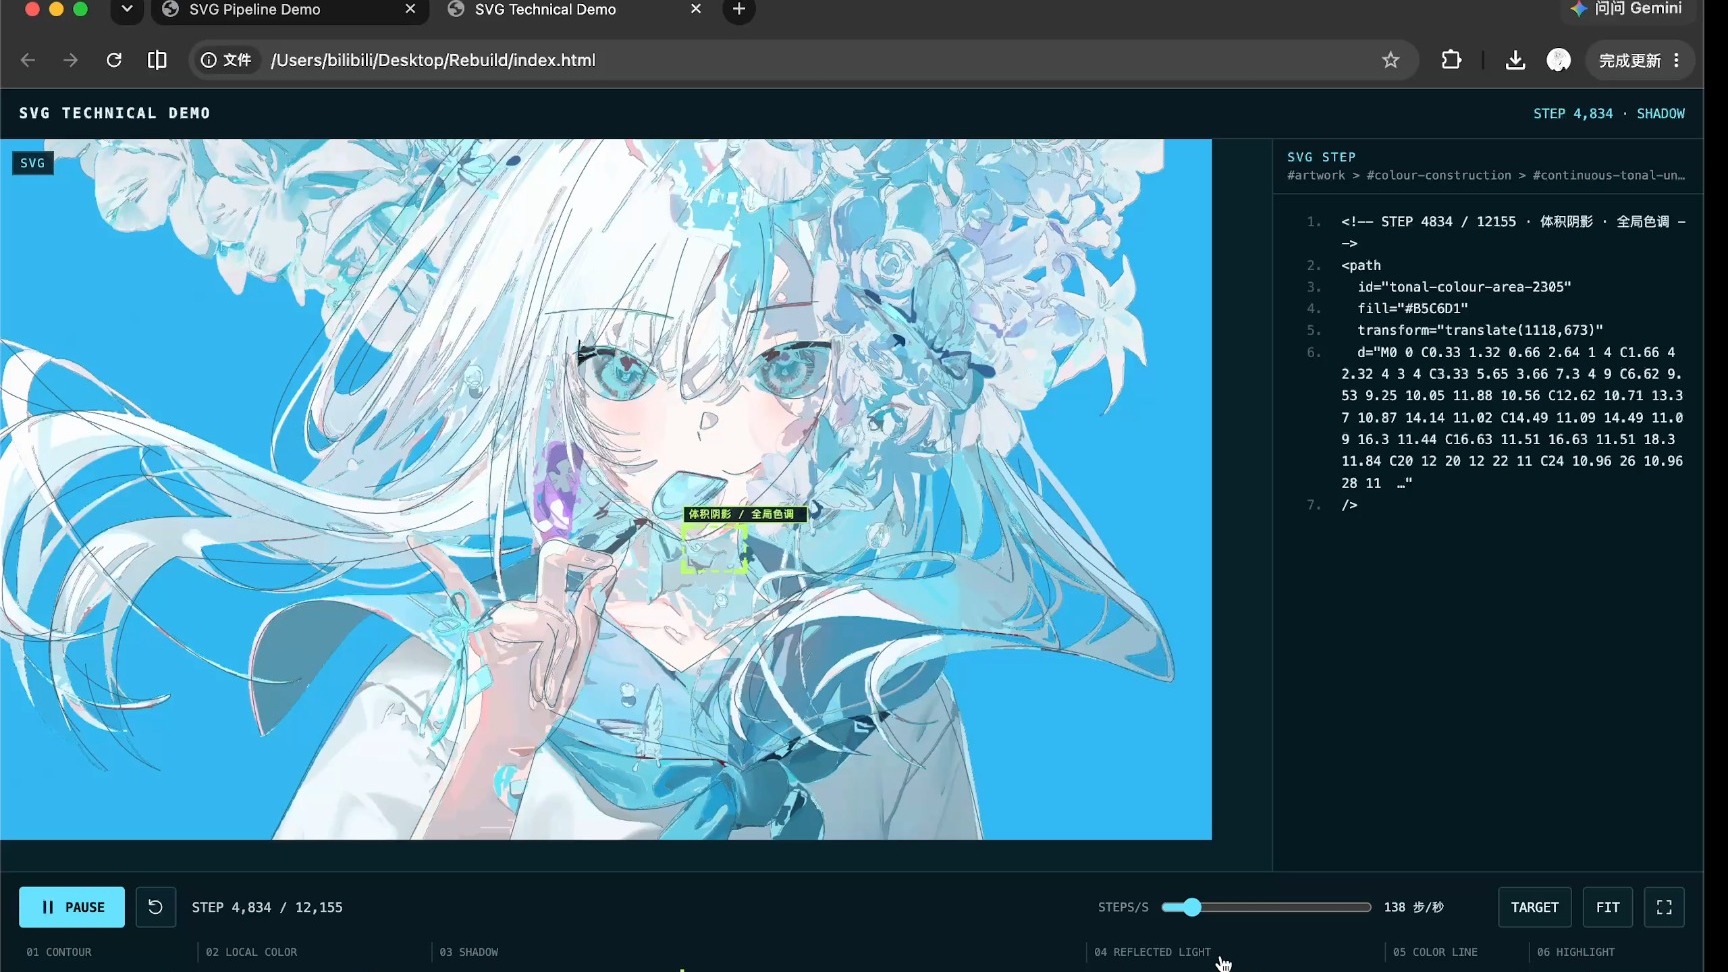Click the browser back arrow
The image size is (1728, 972).
pyautogui.click(x=28, y=60)
